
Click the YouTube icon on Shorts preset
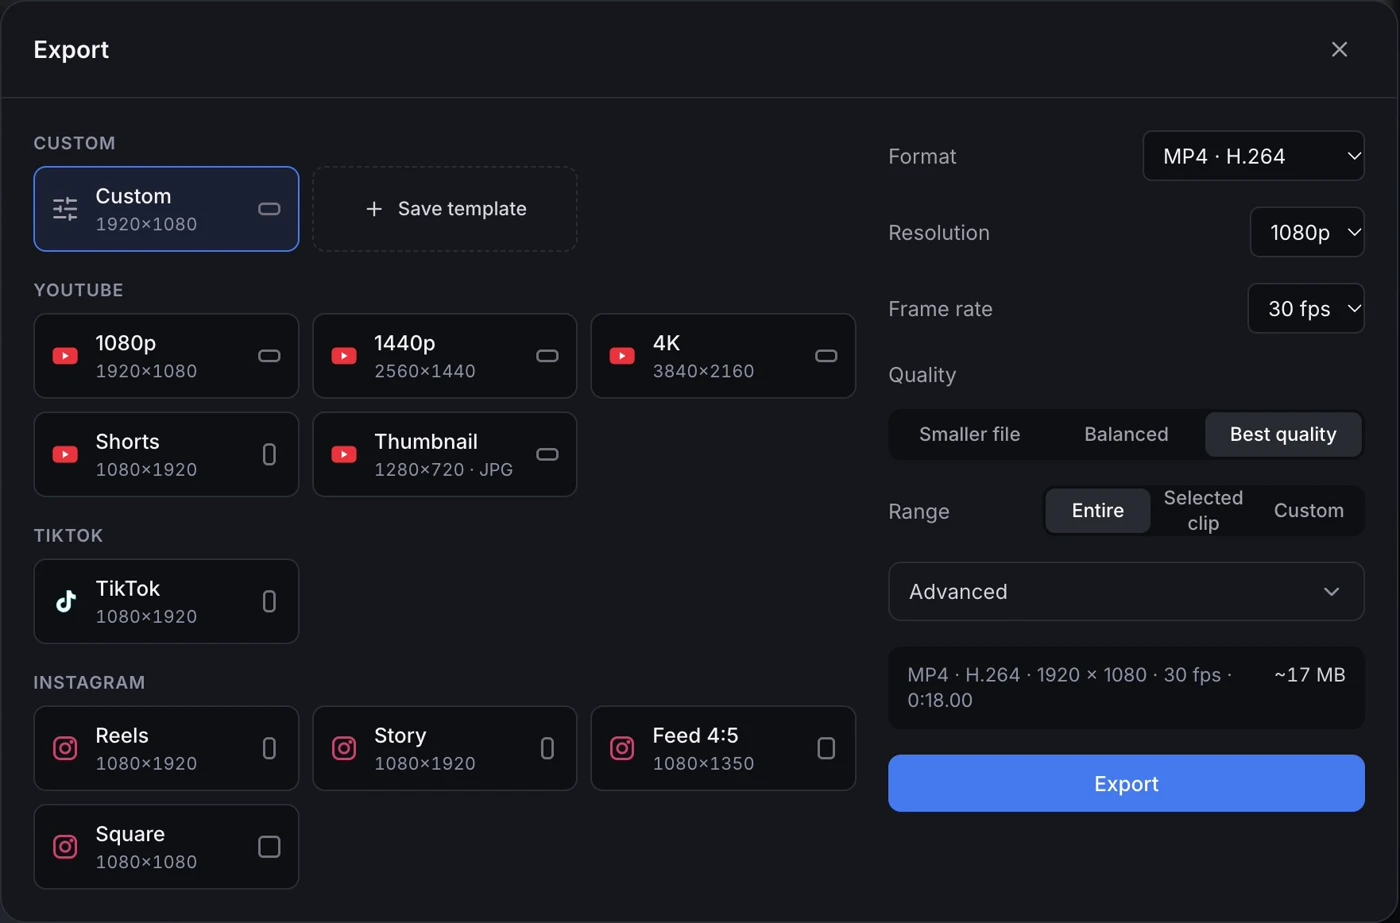pos(65,454)
